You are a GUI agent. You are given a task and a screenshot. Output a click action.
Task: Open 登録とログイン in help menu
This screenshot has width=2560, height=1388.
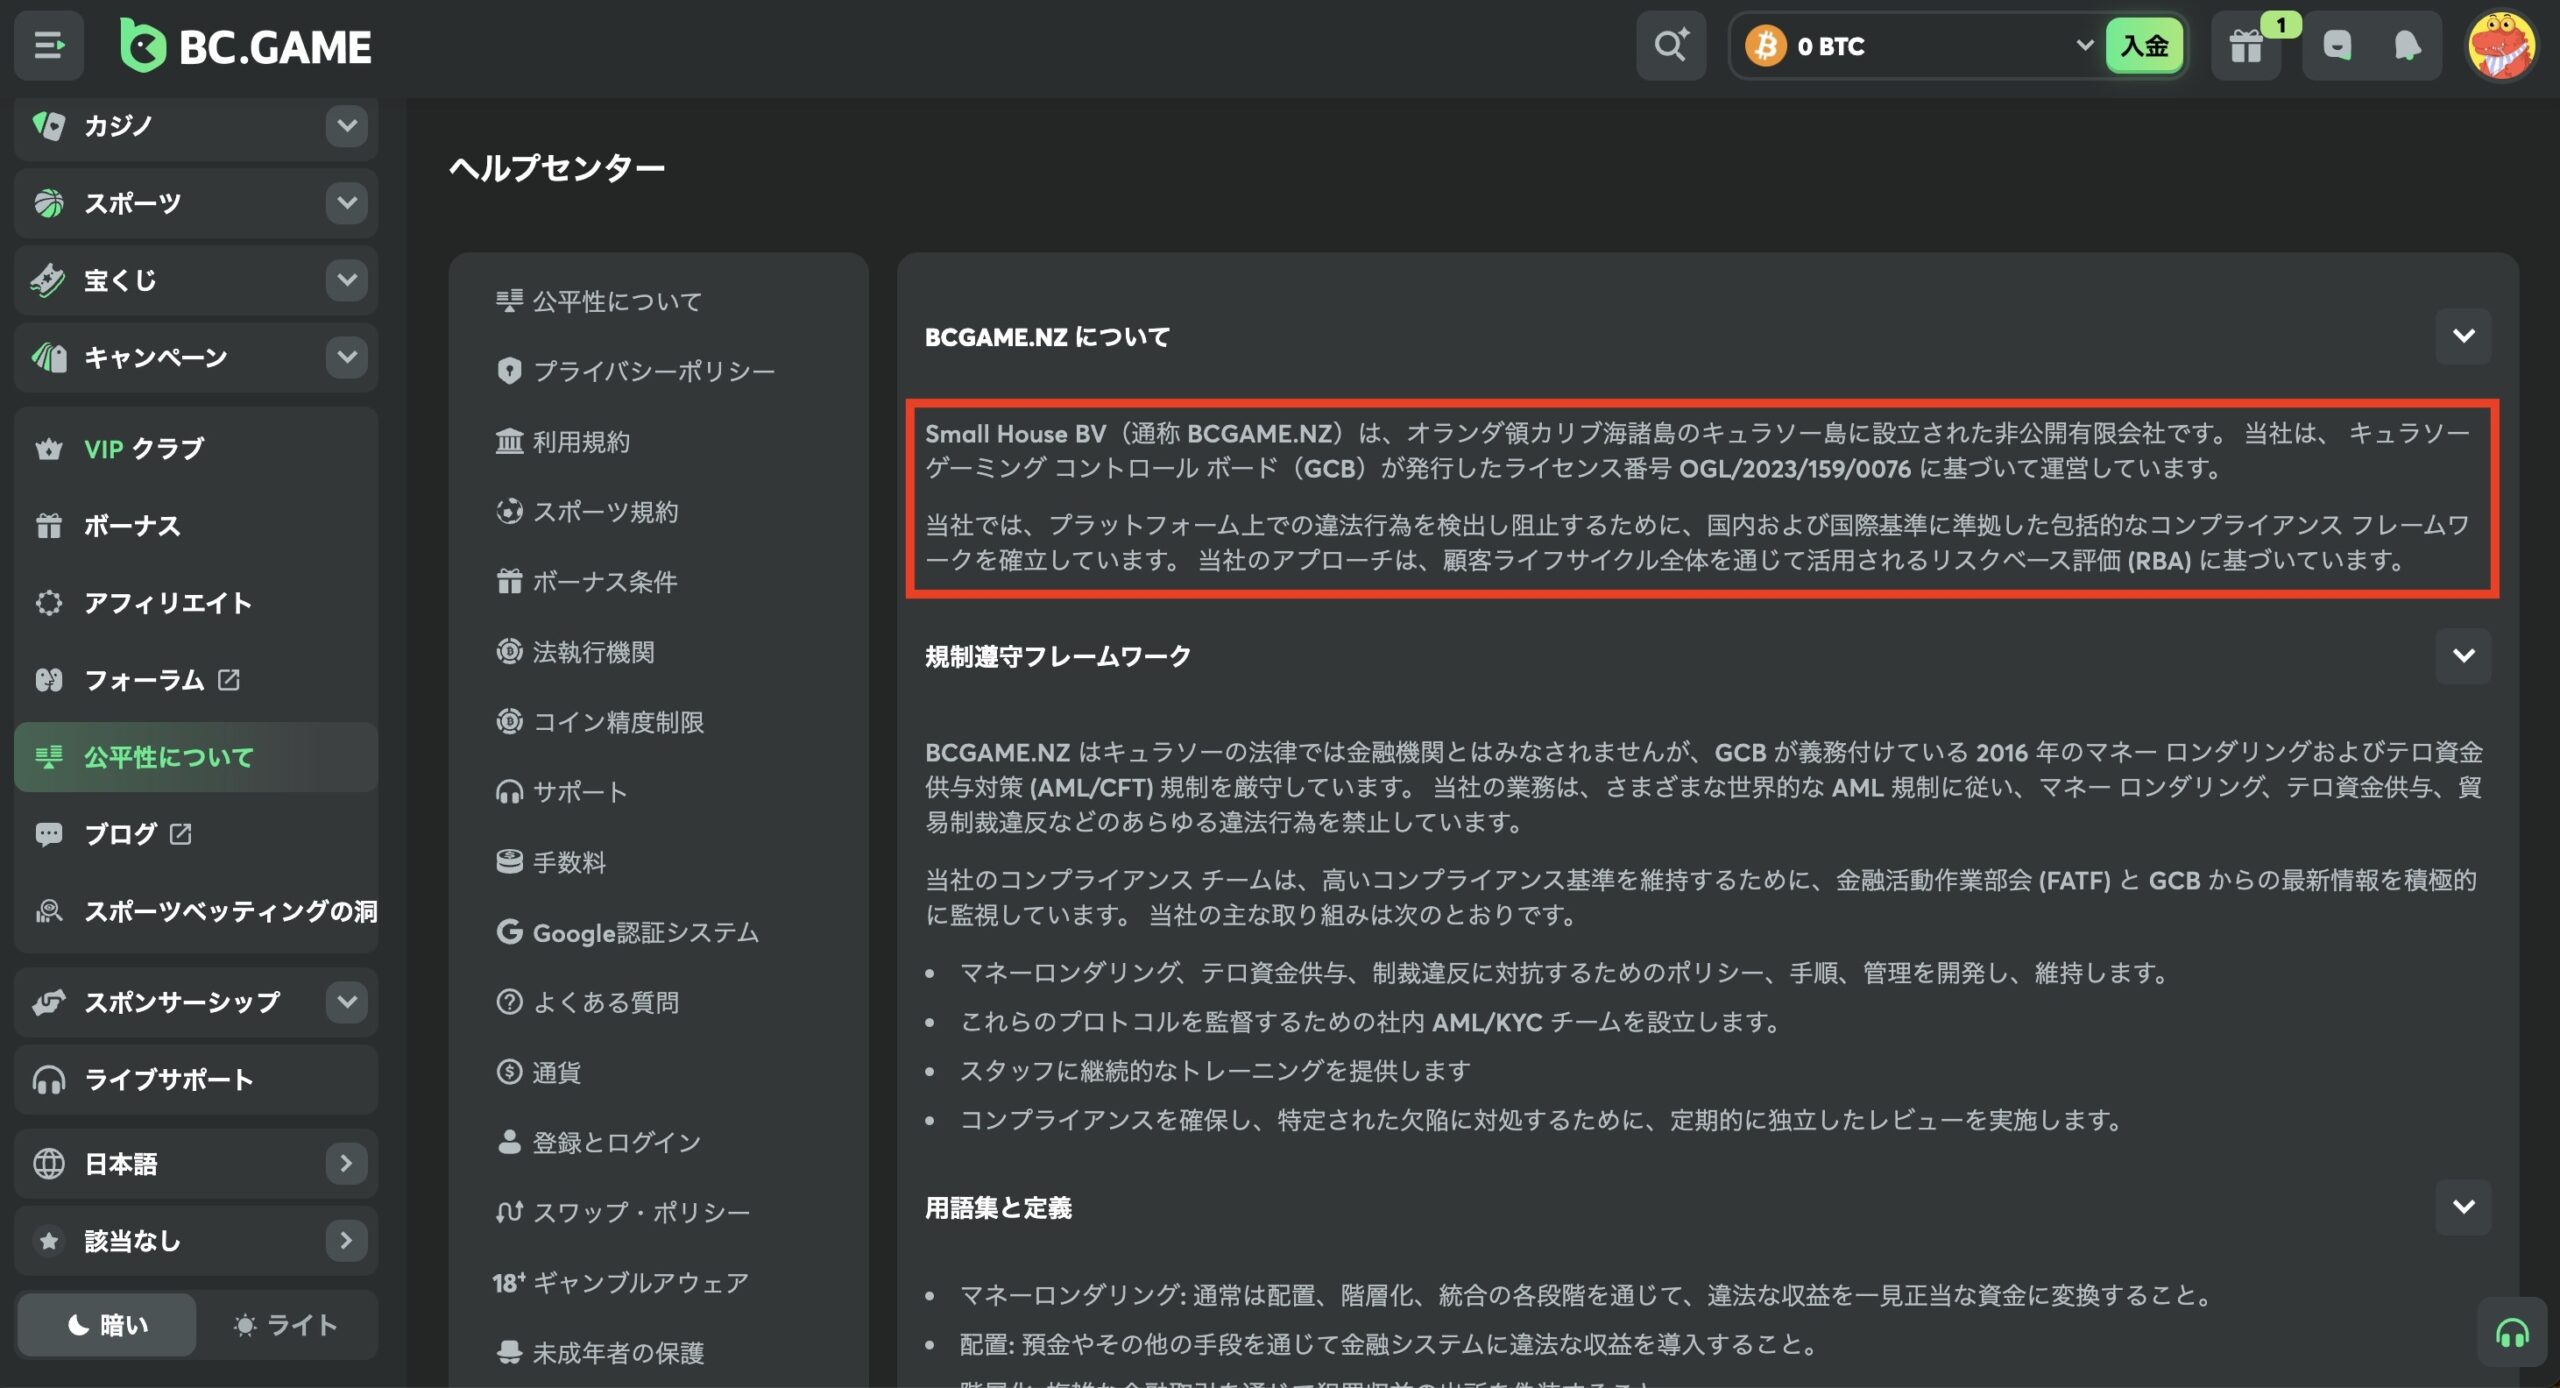point(599,1142)
